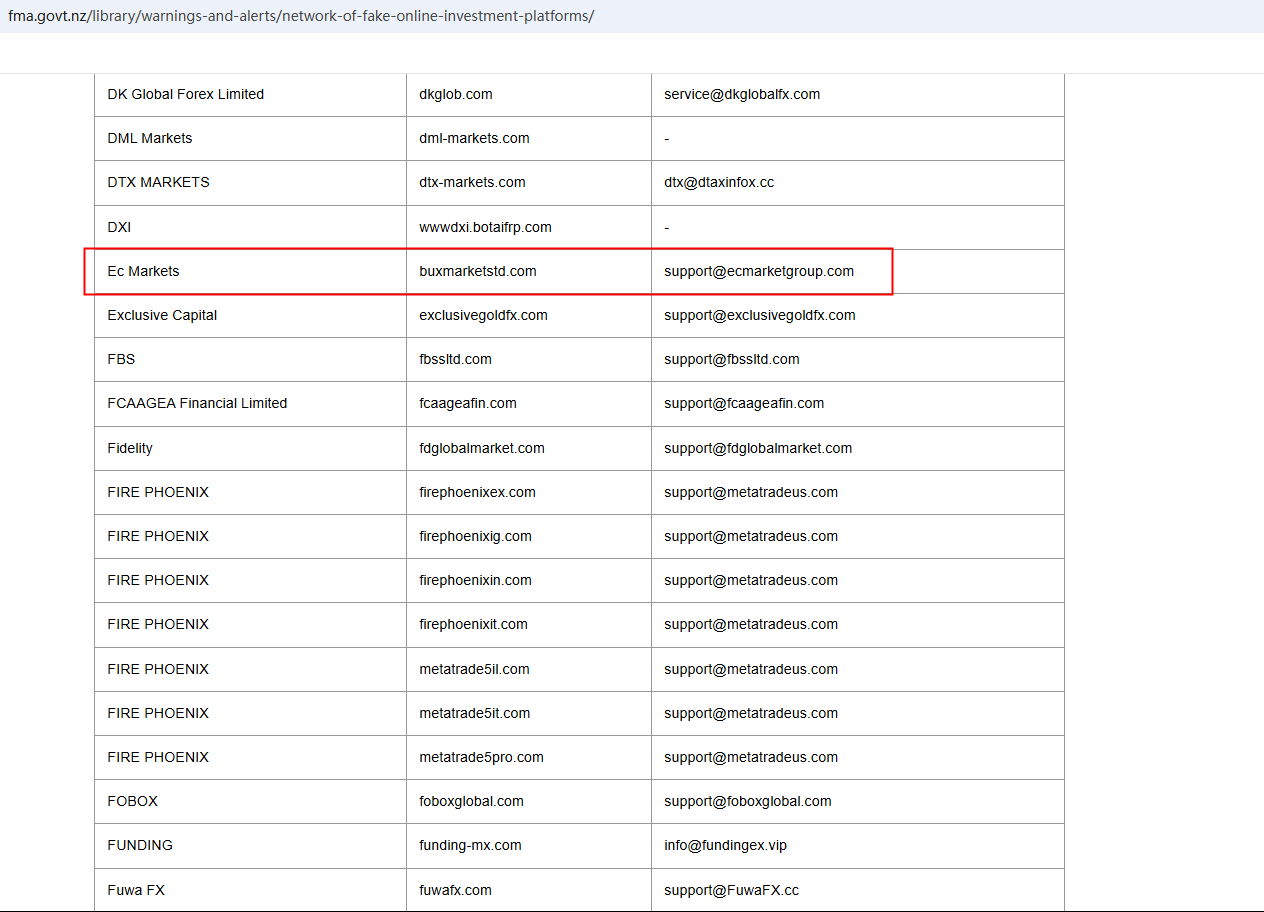Click the support@fdglobalmarket.com email

(758, 448)
